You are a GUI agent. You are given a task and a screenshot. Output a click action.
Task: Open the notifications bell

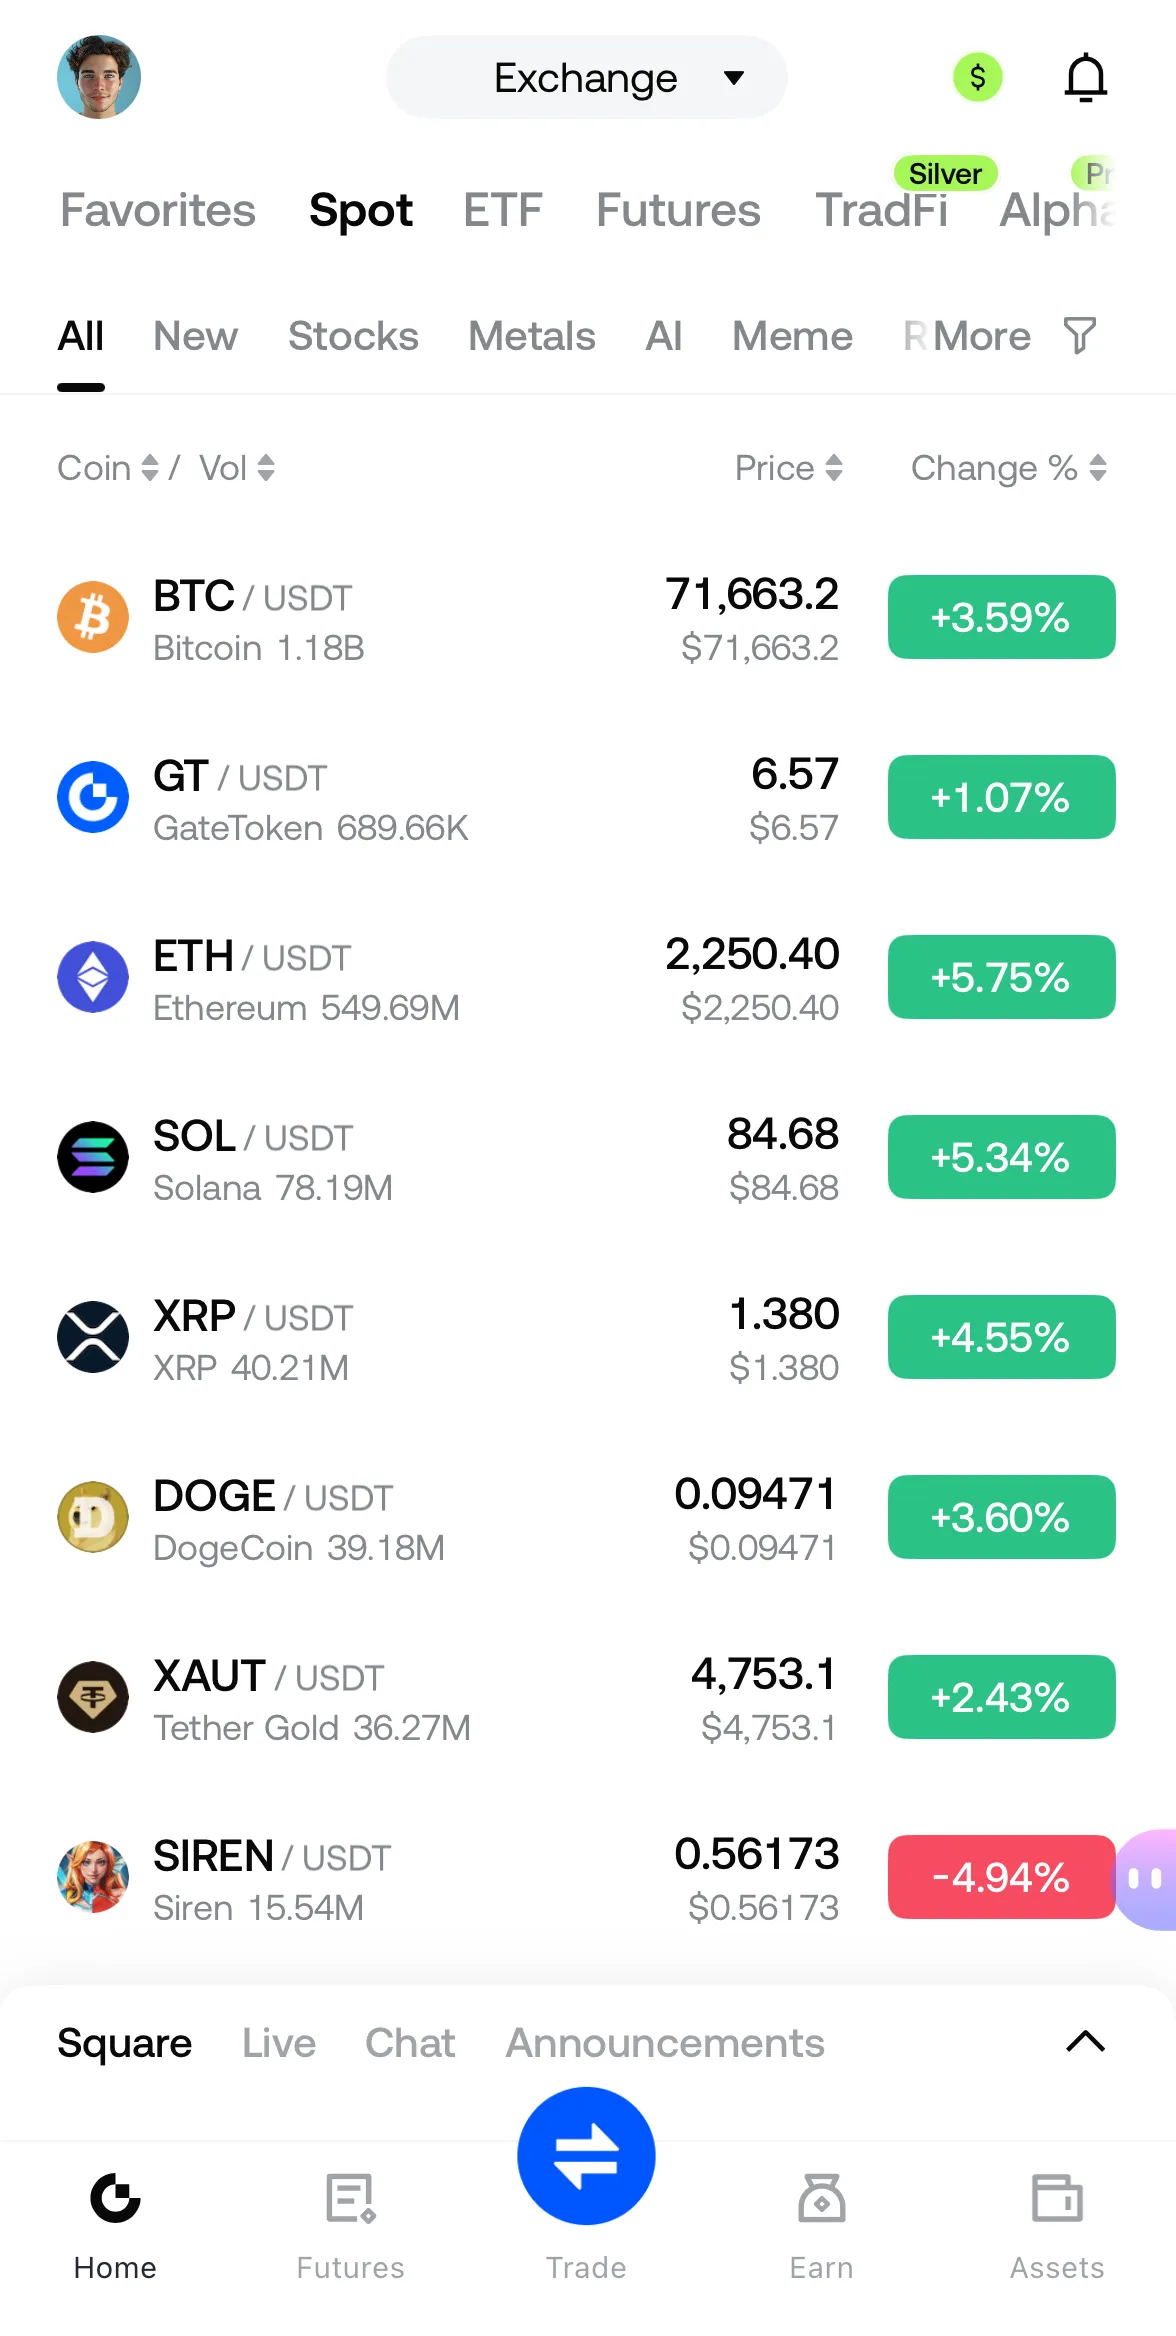pos(1085,78)
